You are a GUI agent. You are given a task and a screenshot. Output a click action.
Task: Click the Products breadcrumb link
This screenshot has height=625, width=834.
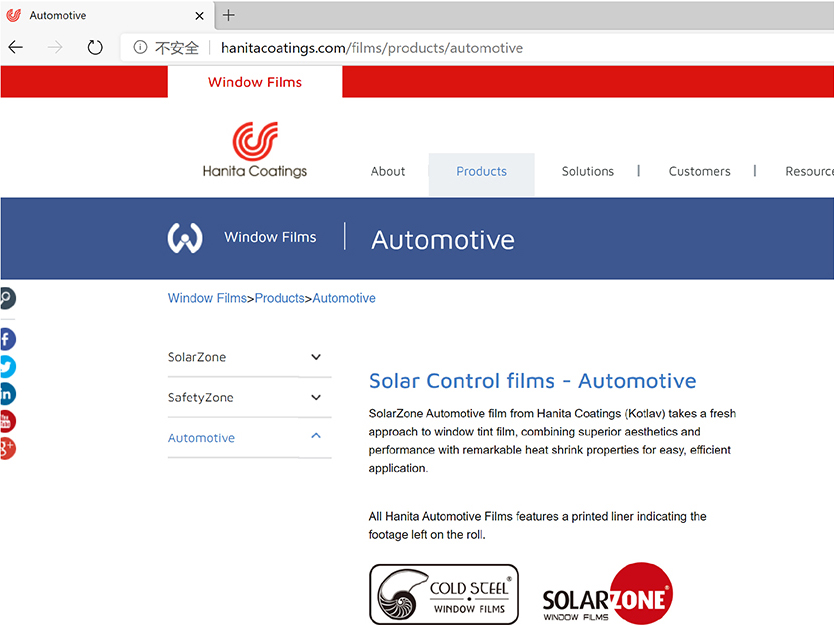click(x=280, y=298)
